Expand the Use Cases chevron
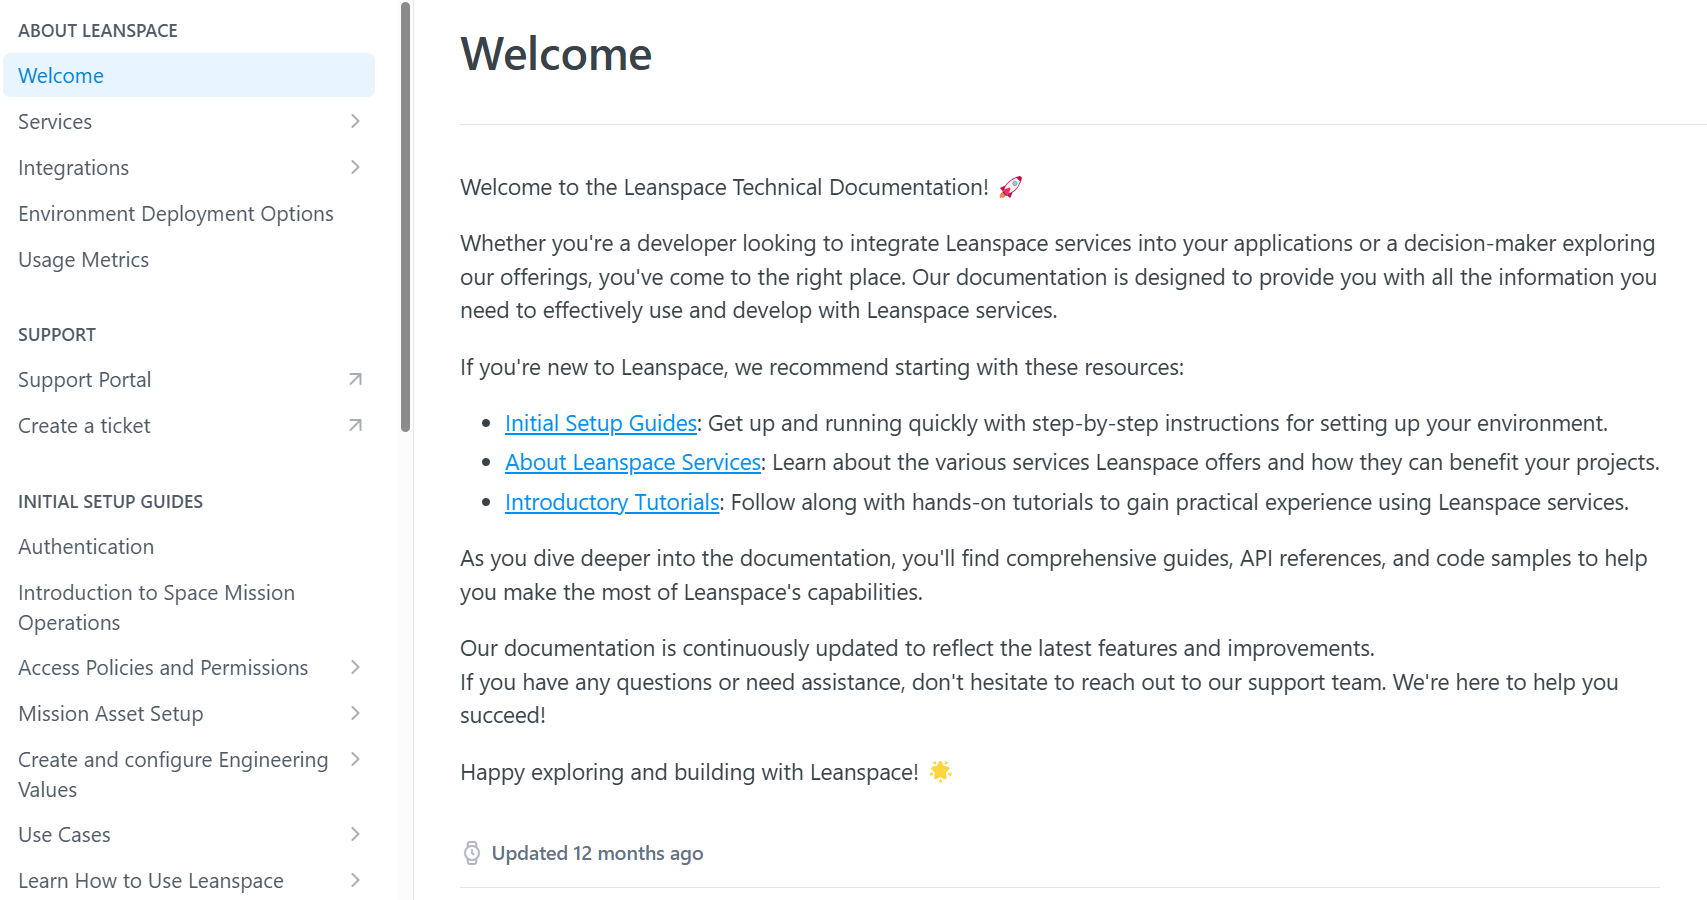The width and height of the screenshot is (1707, 900). tap(355, 834)
